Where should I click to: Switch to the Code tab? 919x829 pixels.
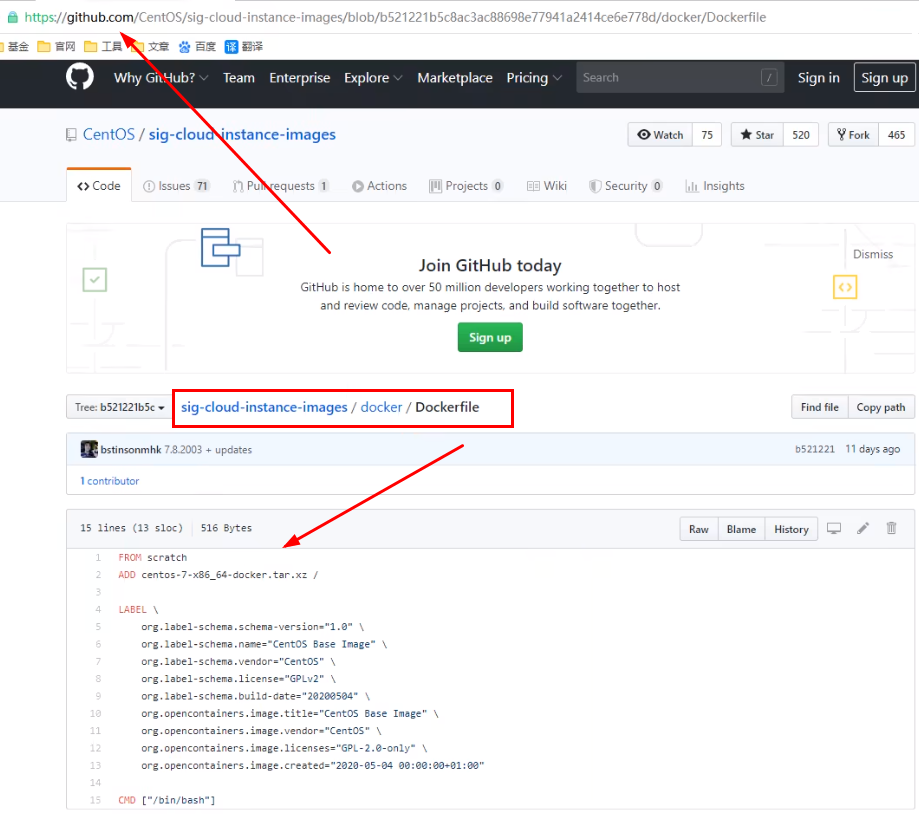coord(98,186)
